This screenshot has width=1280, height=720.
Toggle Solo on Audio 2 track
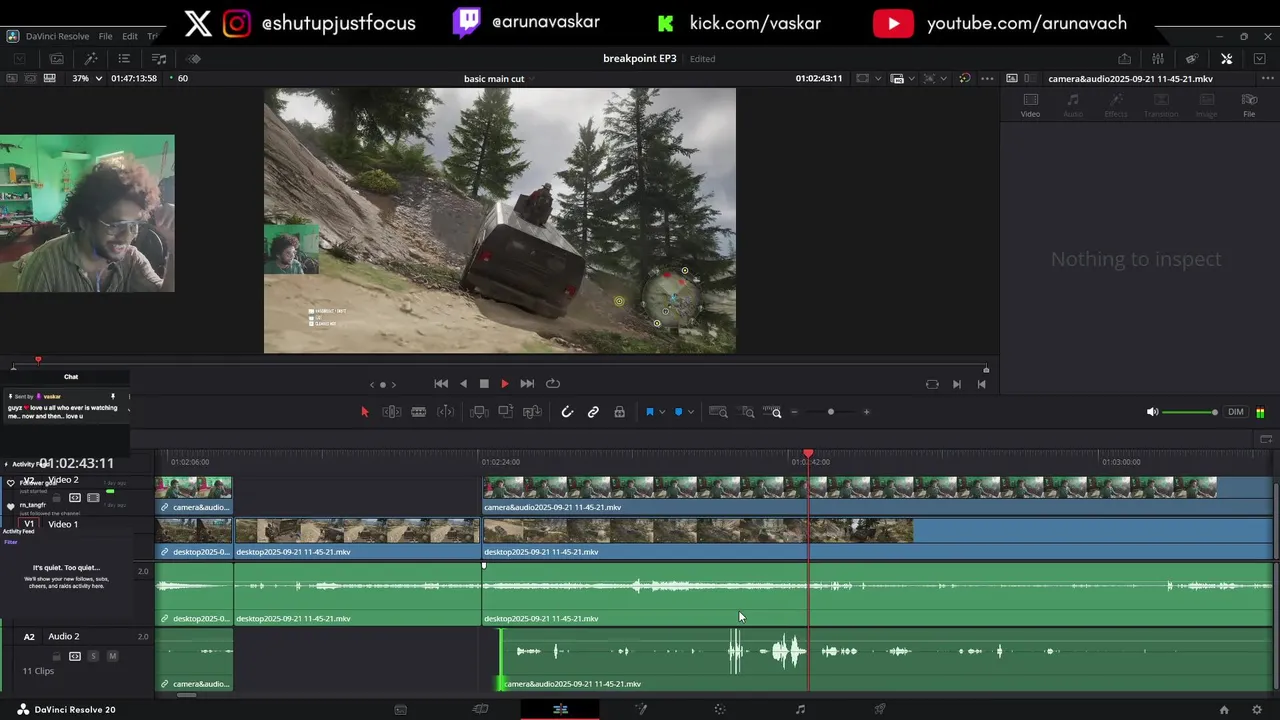[93, 656]
